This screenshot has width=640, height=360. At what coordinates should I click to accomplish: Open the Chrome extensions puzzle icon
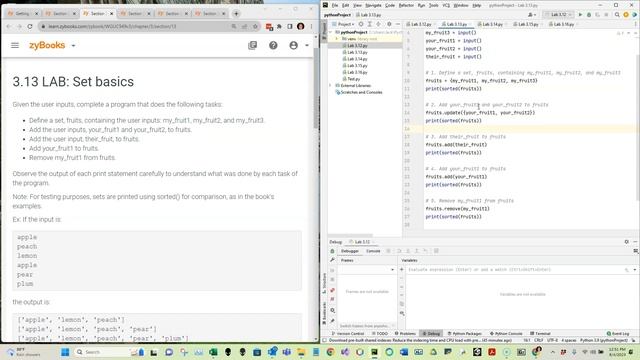[279, 27]
